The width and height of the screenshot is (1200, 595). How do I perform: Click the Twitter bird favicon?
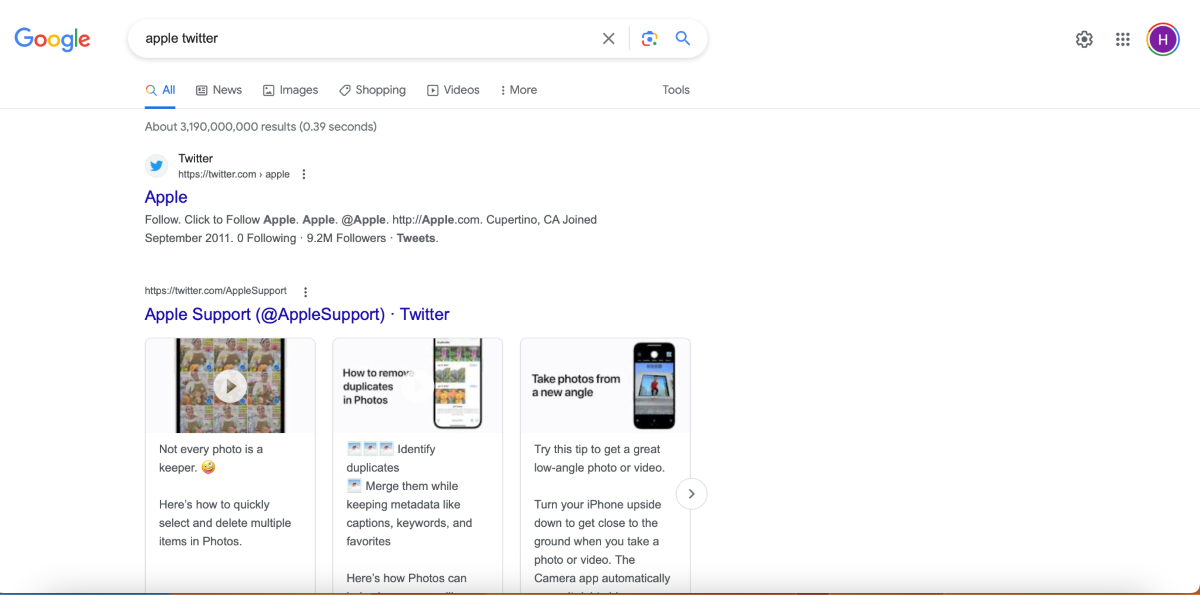tap(156, 166)
